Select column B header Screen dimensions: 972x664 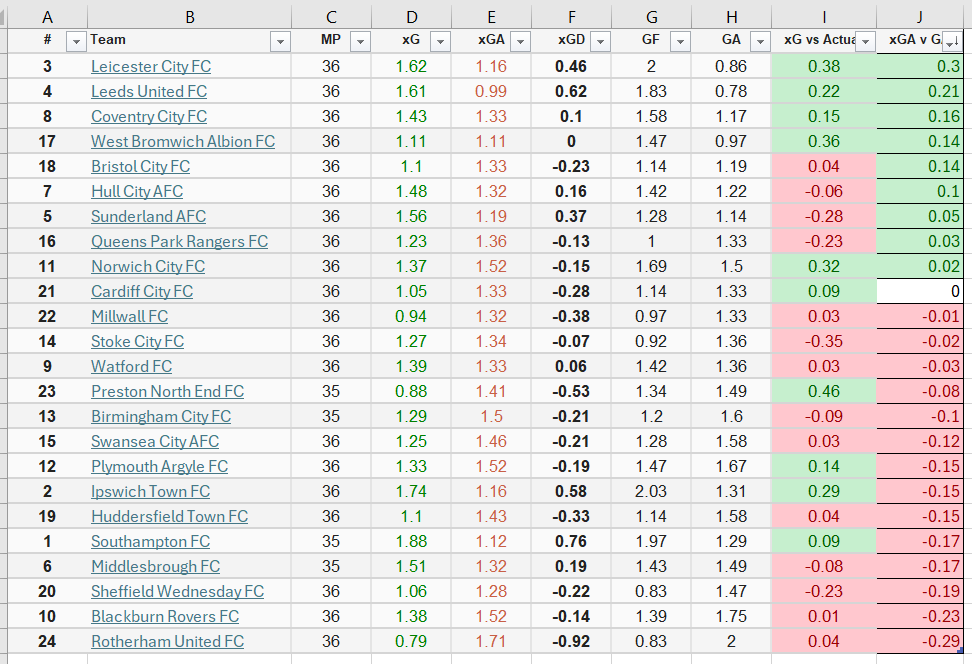point(190,17)
